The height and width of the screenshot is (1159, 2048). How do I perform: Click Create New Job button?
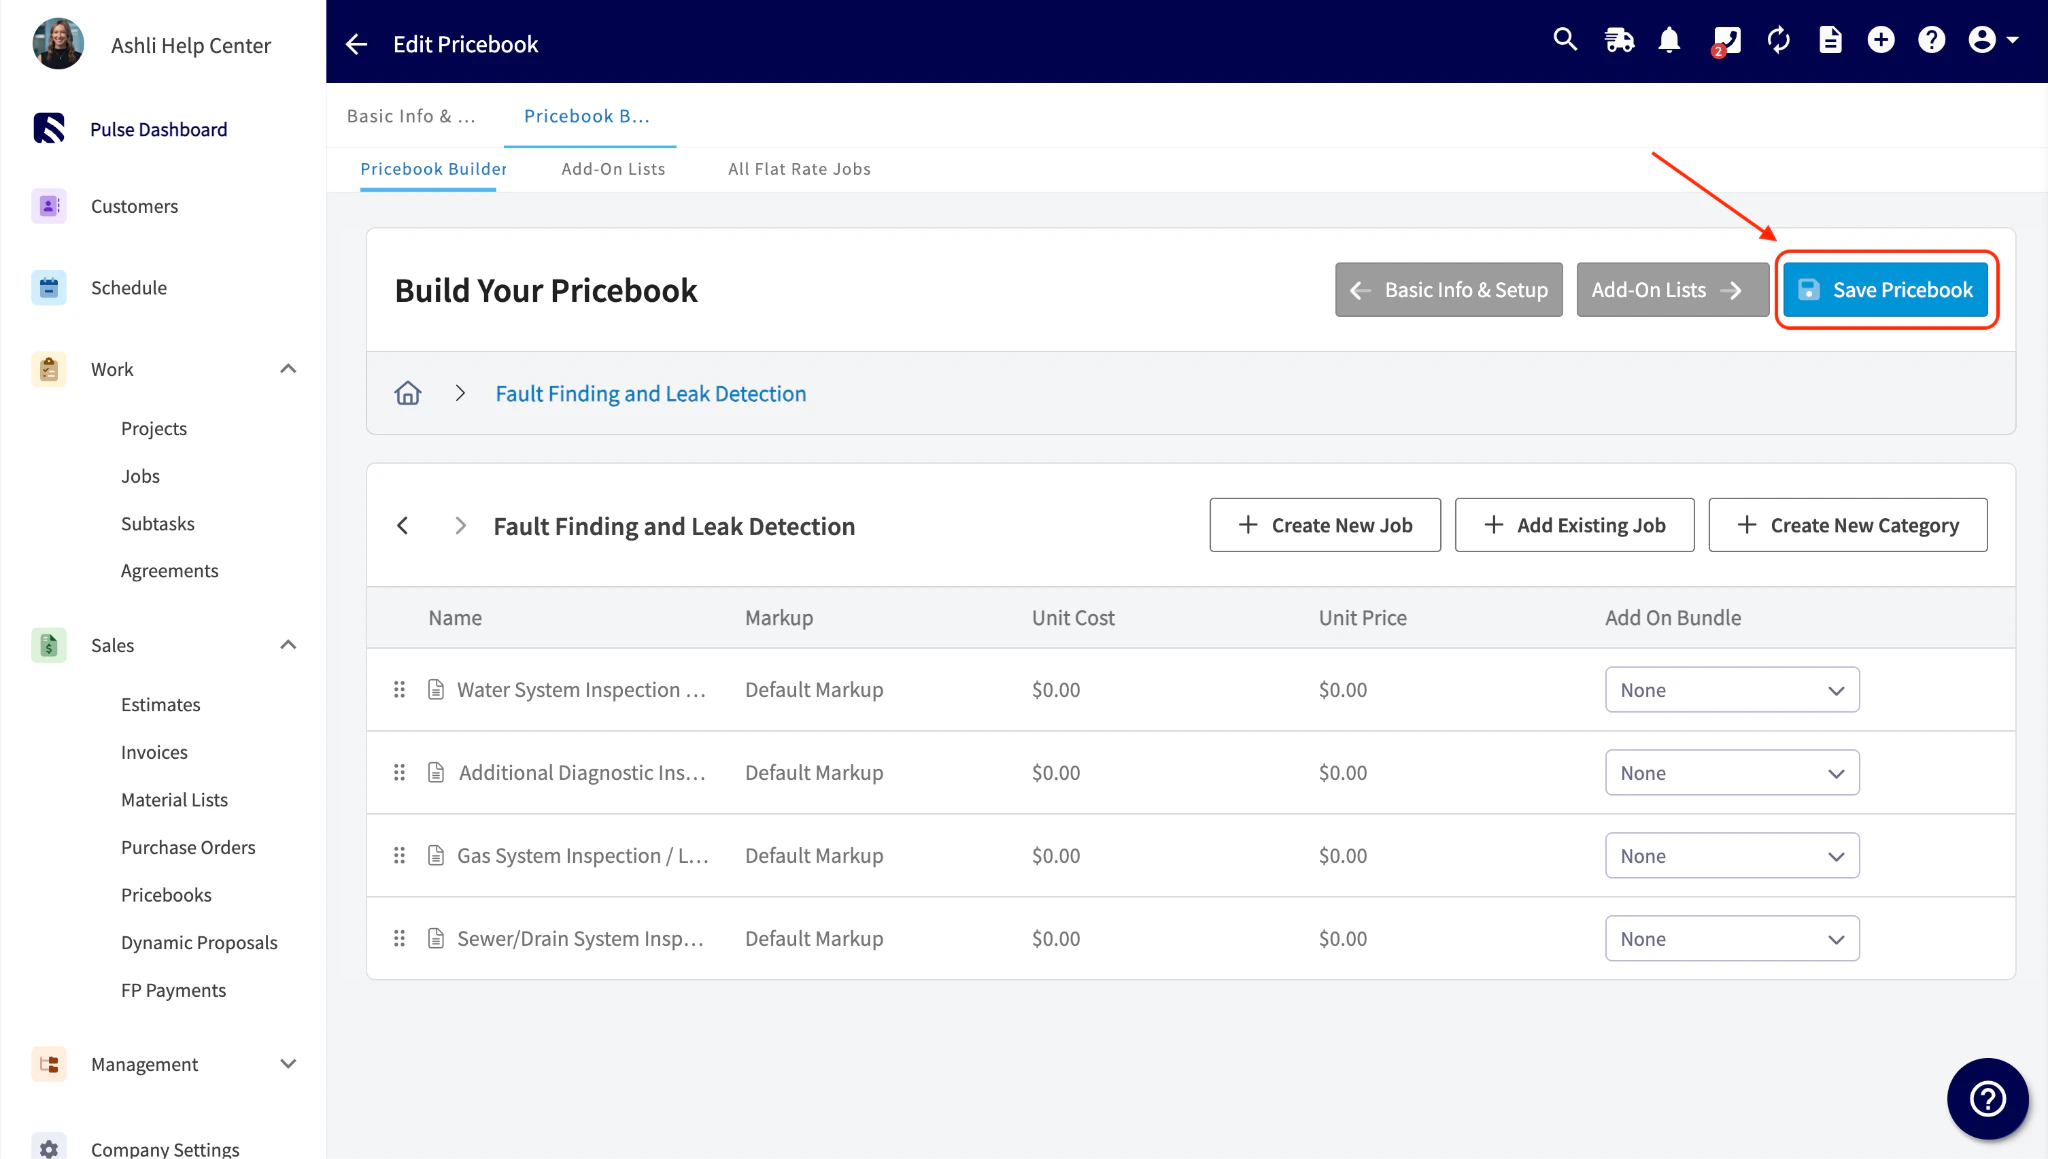[1325, 525]
